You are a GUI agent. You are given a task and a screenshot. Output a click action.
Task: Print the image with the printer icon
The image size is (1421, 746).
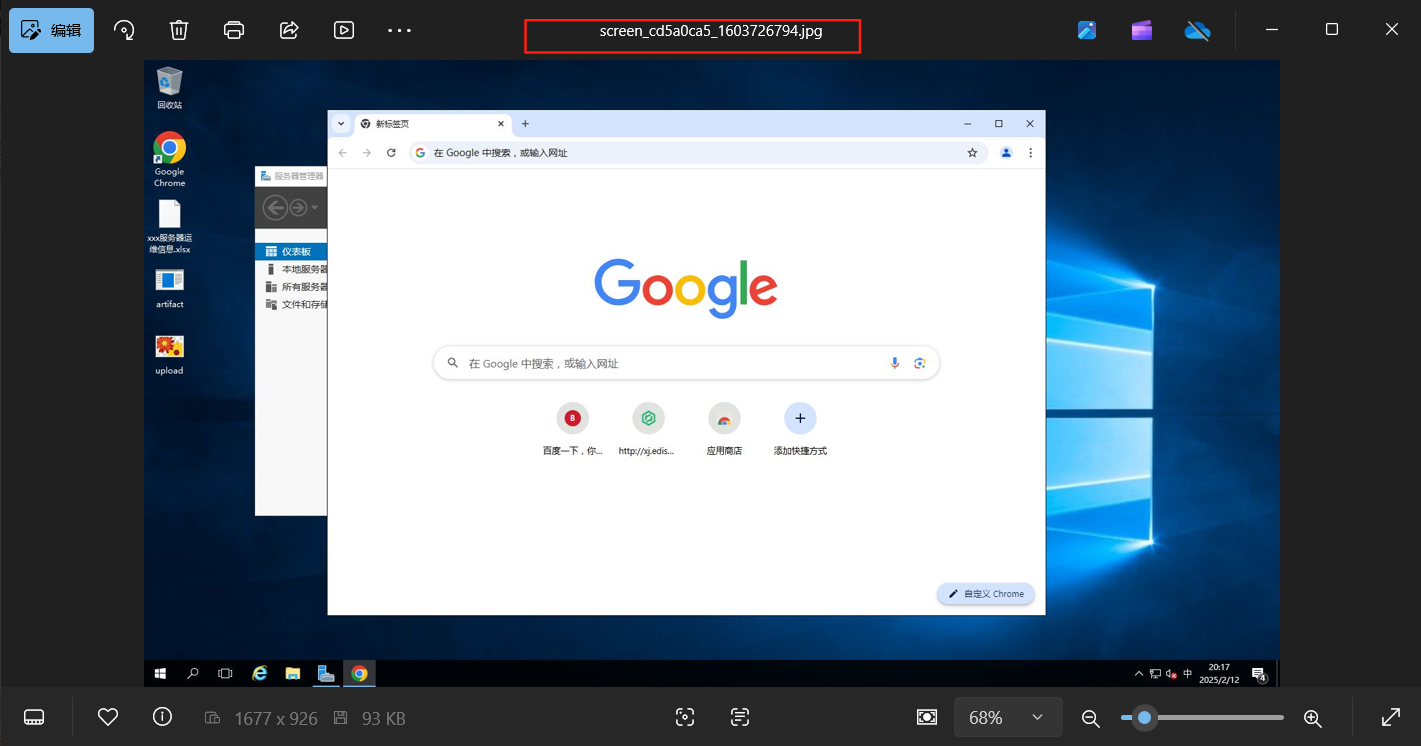[x=234, y=30]
